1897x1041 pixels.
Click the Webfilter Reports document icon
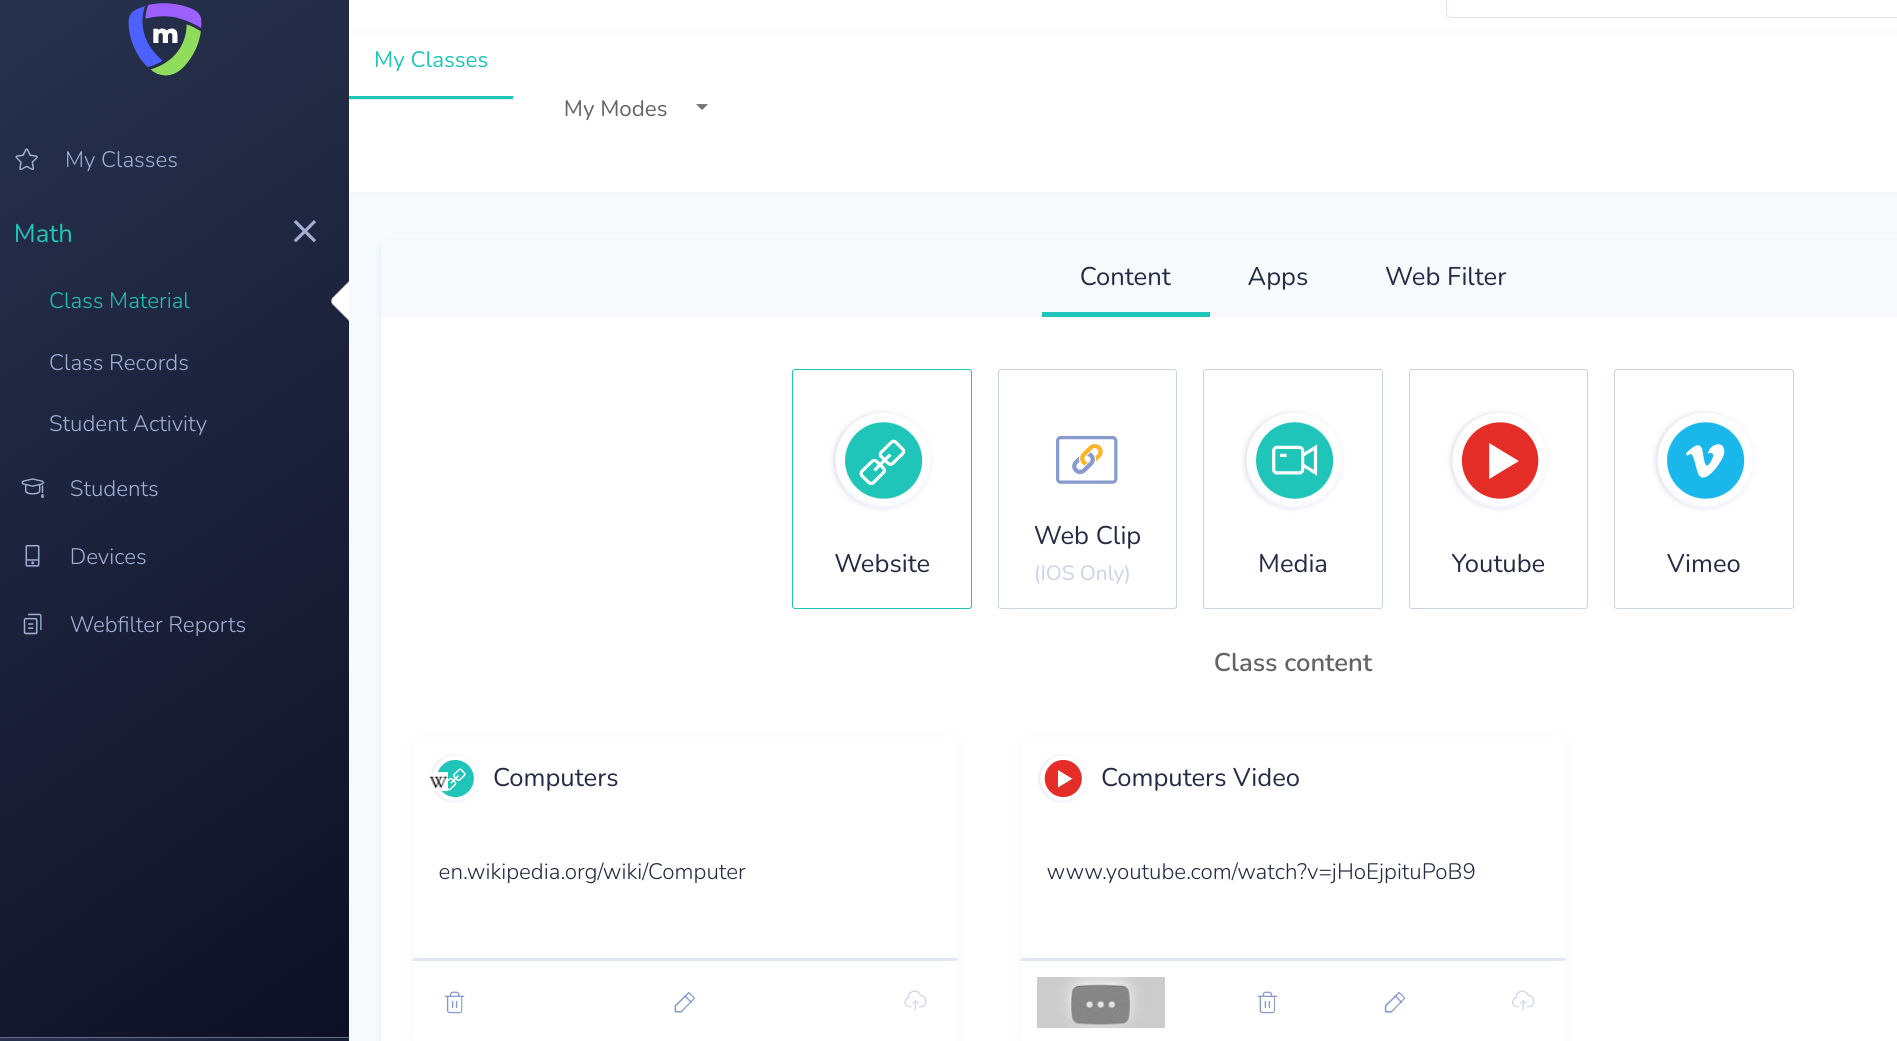(33, 624)
